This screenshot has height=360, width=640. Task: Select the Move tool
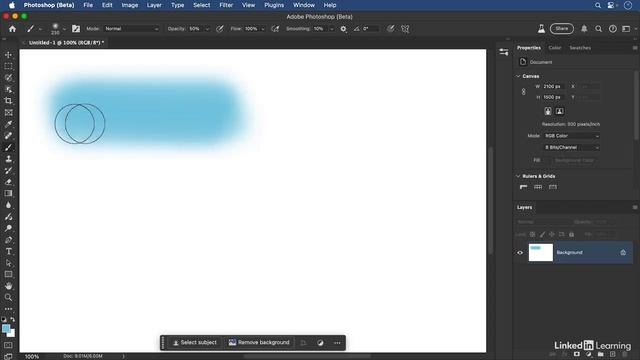[x=8, y=55]
